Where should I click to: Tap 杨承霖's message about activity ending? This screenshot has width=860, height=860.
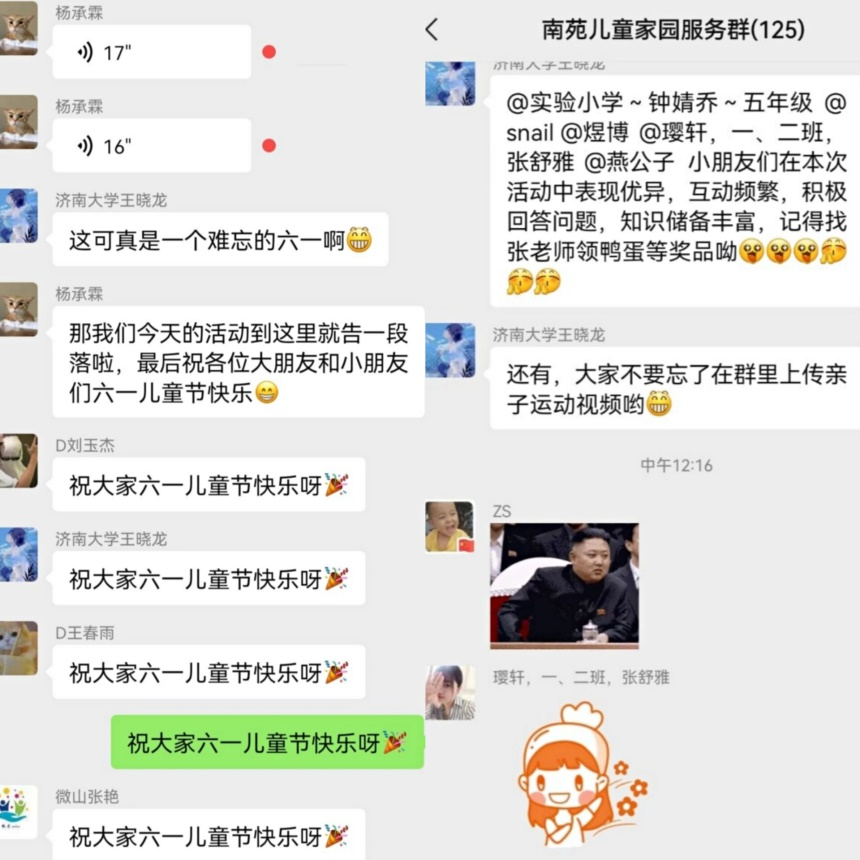pos(239,362)
